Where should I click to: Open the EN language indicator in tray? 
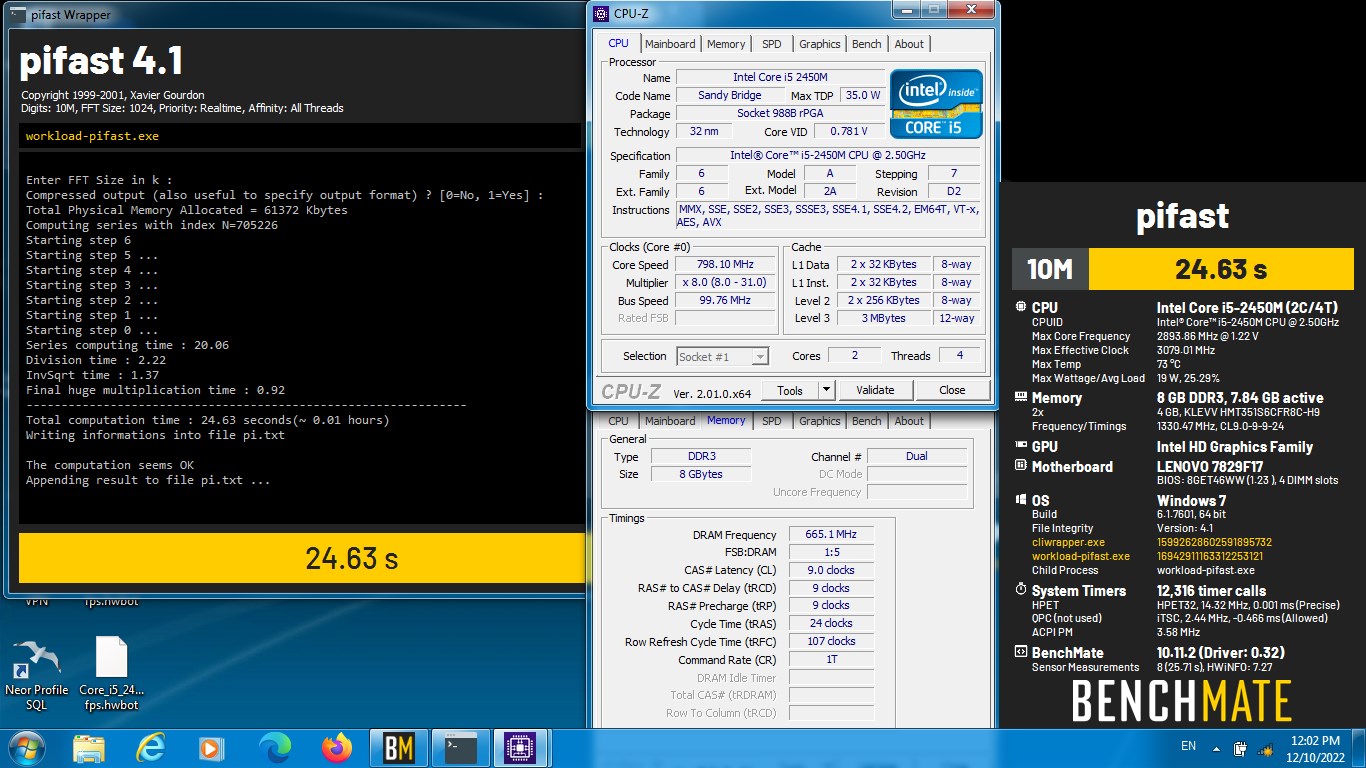(x=1188, y=746)
